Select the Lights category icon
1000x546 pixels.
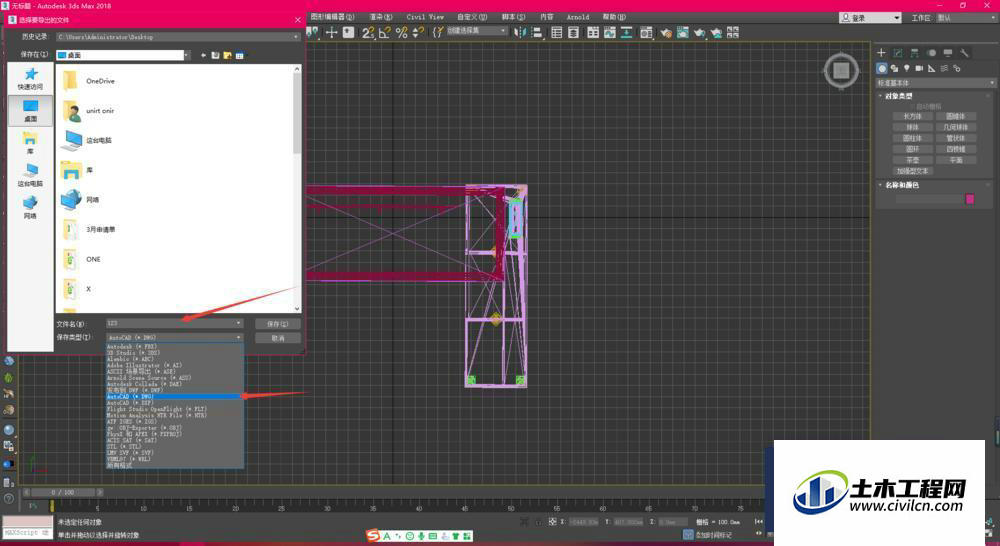click(x=906, y=68)
